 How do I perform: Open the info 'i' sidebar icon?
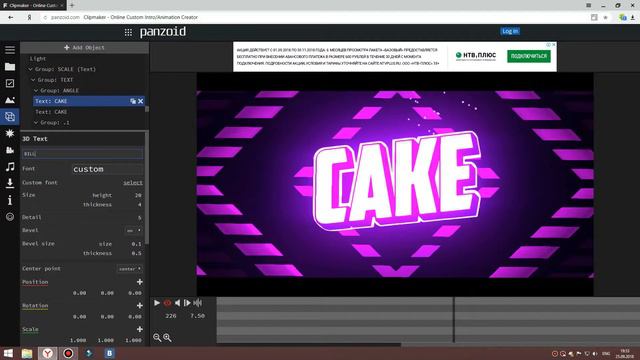pos(10,200)
